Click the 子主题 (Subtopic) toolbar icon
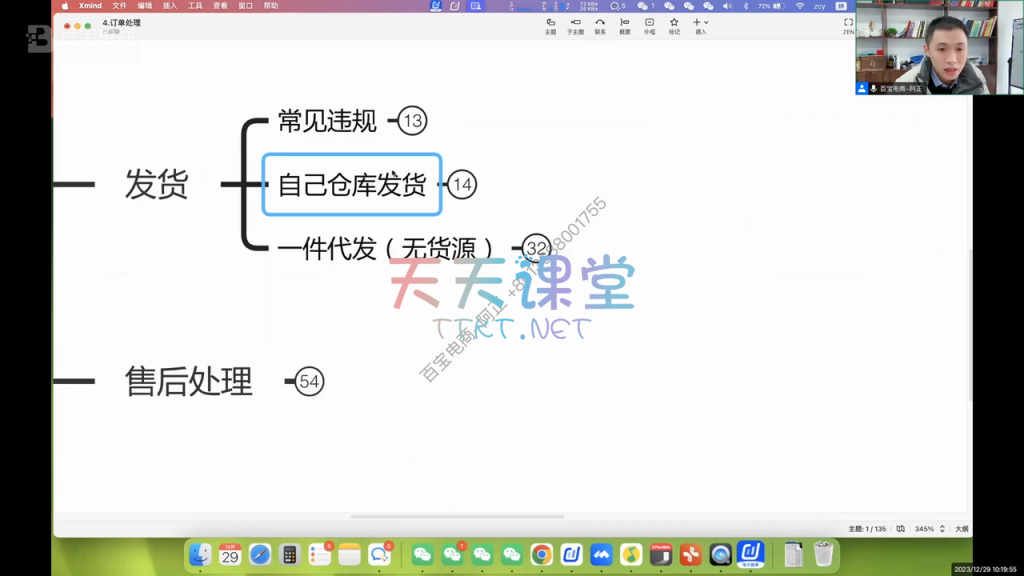 [575, 24]
